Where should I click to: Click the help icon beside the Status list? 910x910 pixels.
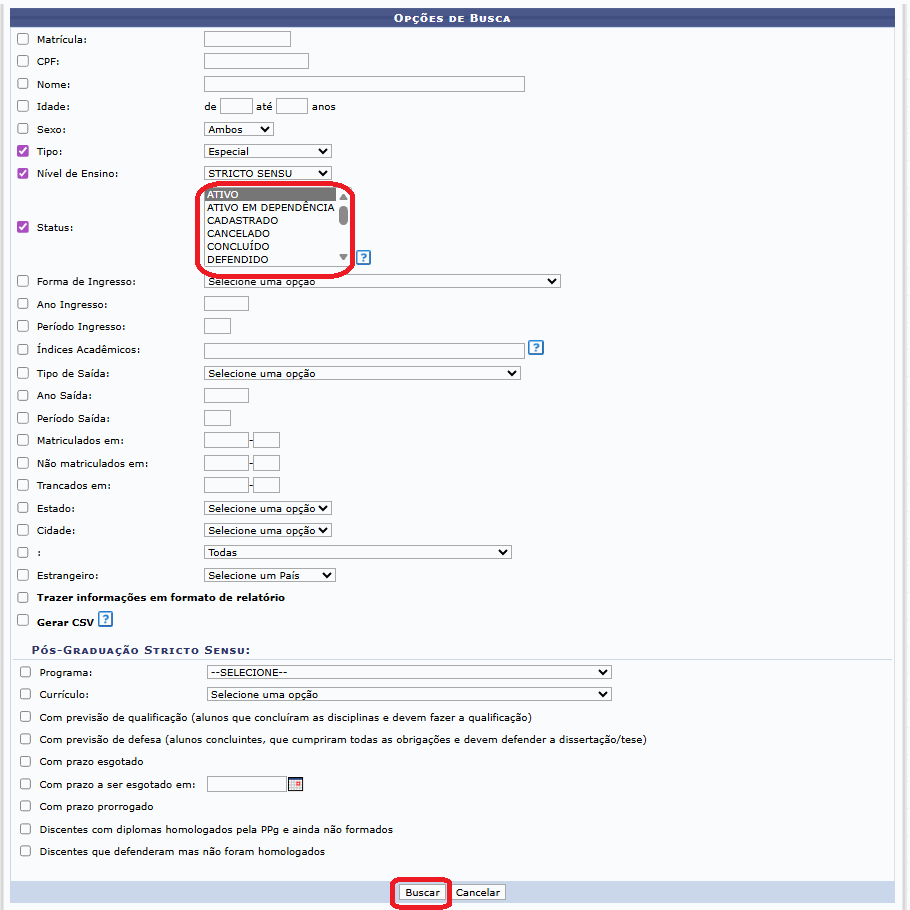click(364, 258)
